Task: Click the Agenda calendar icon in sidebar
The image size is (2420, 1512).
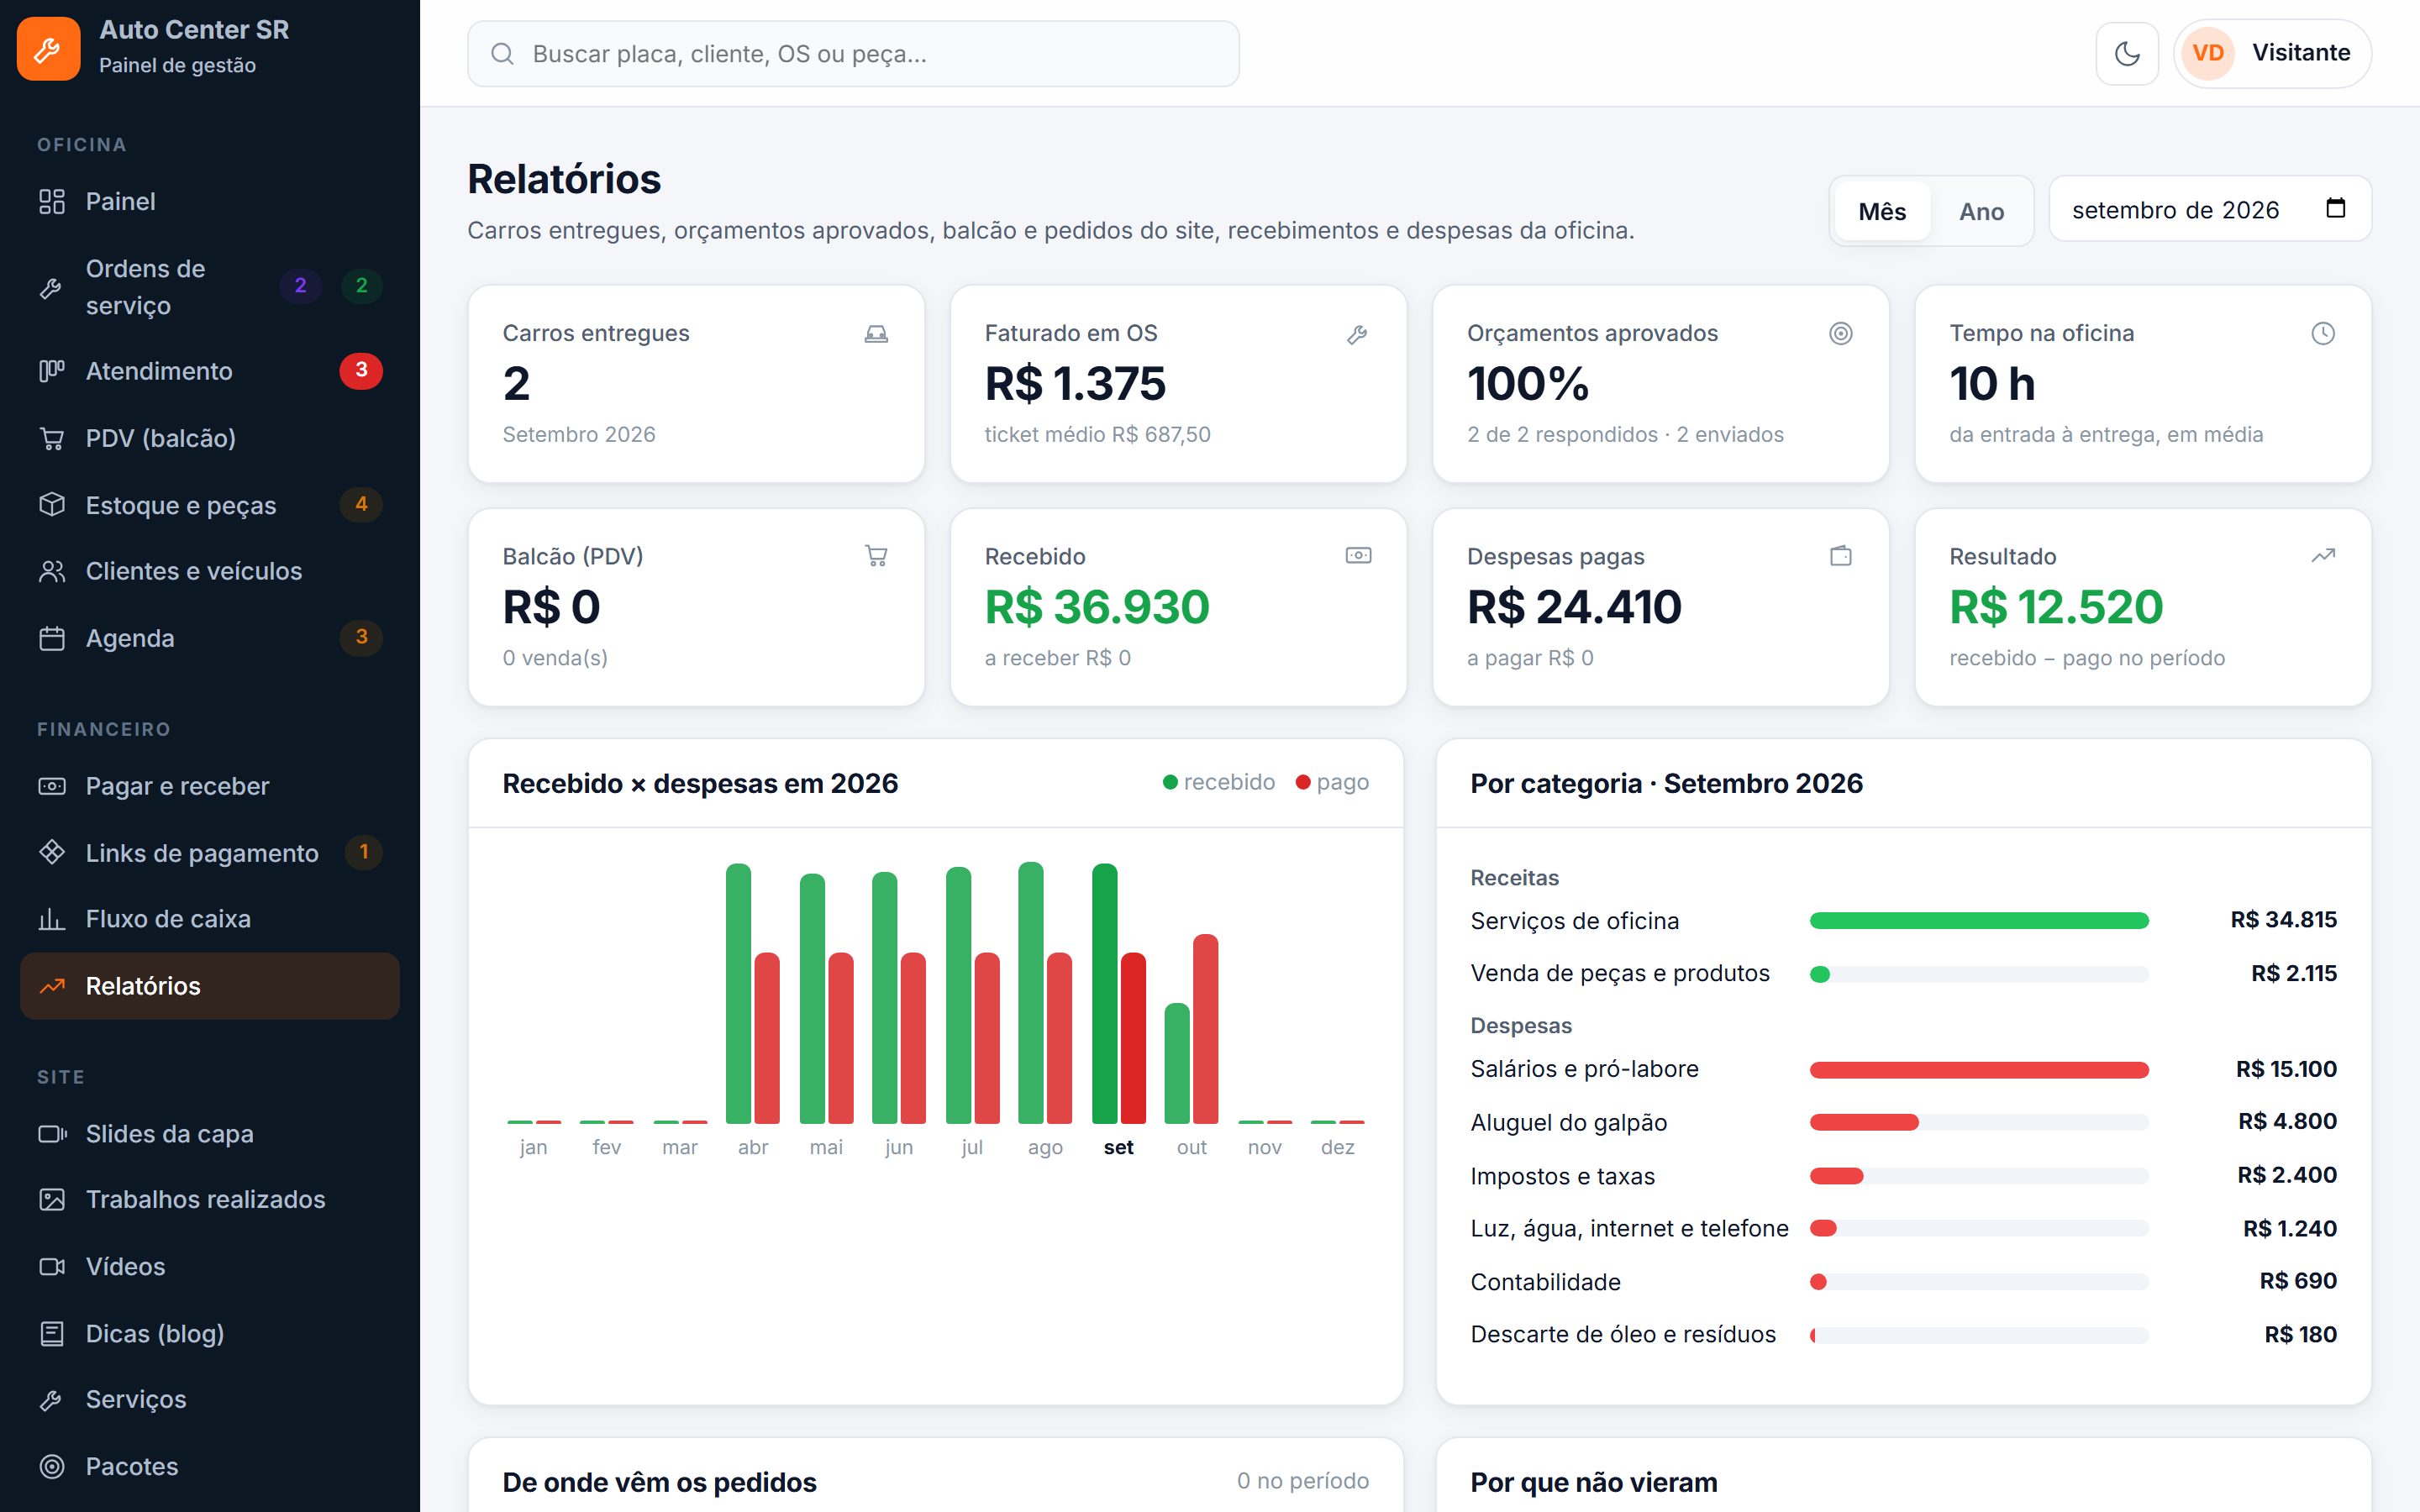Action: point(51,638)
